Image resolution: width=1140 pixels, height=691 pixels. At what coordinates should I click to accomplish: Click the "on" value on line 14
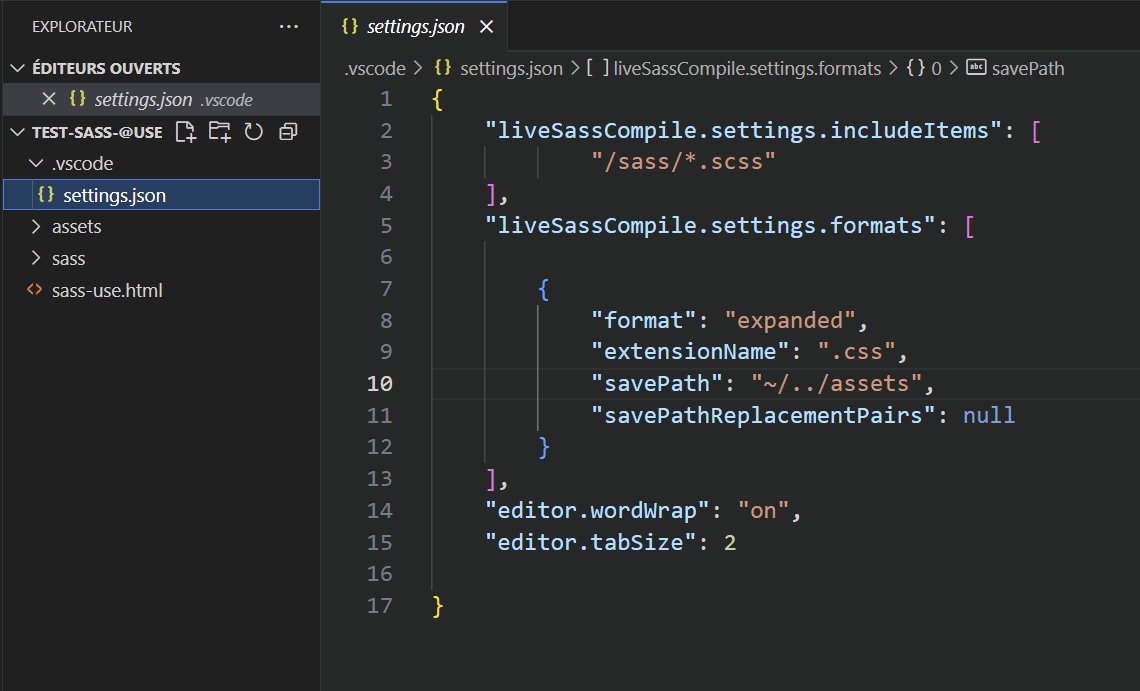763,511
